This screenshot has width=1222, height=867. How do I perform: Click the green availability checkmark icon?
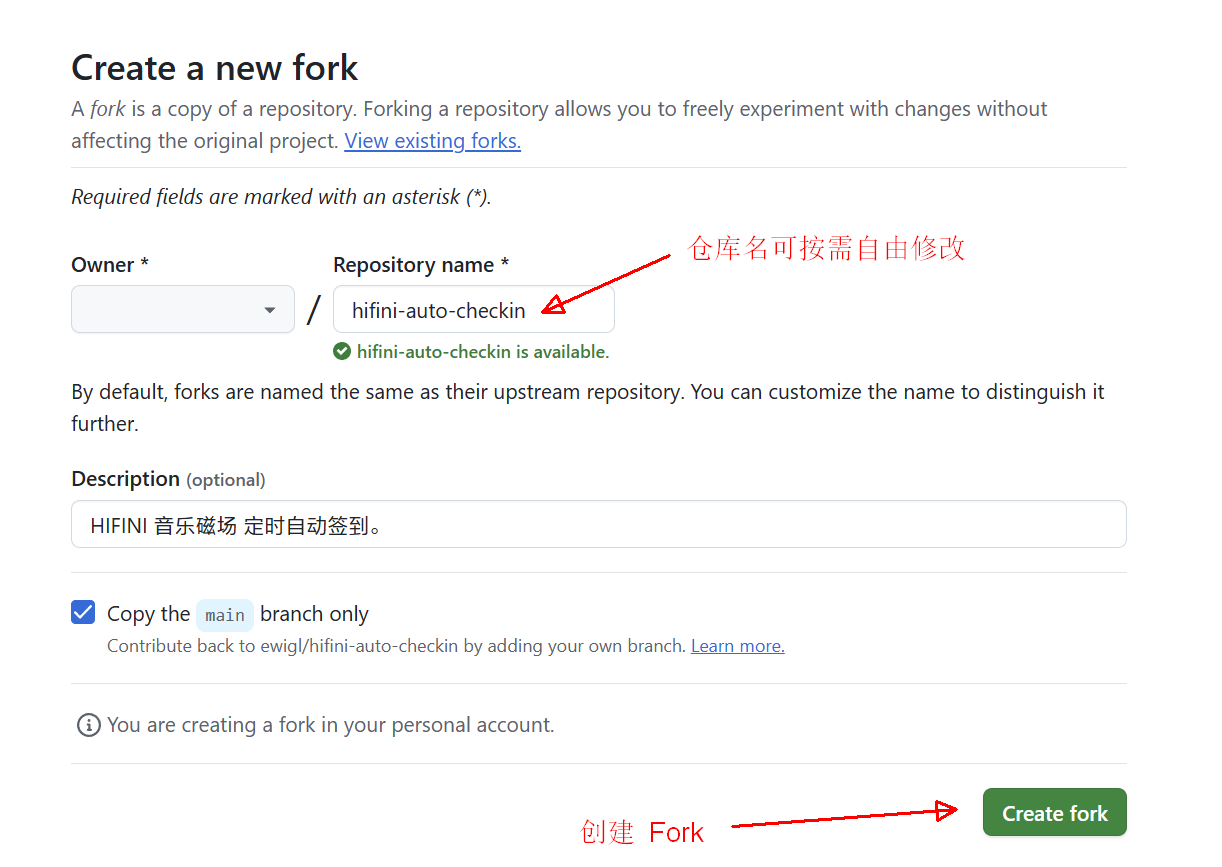coord(342,351)
